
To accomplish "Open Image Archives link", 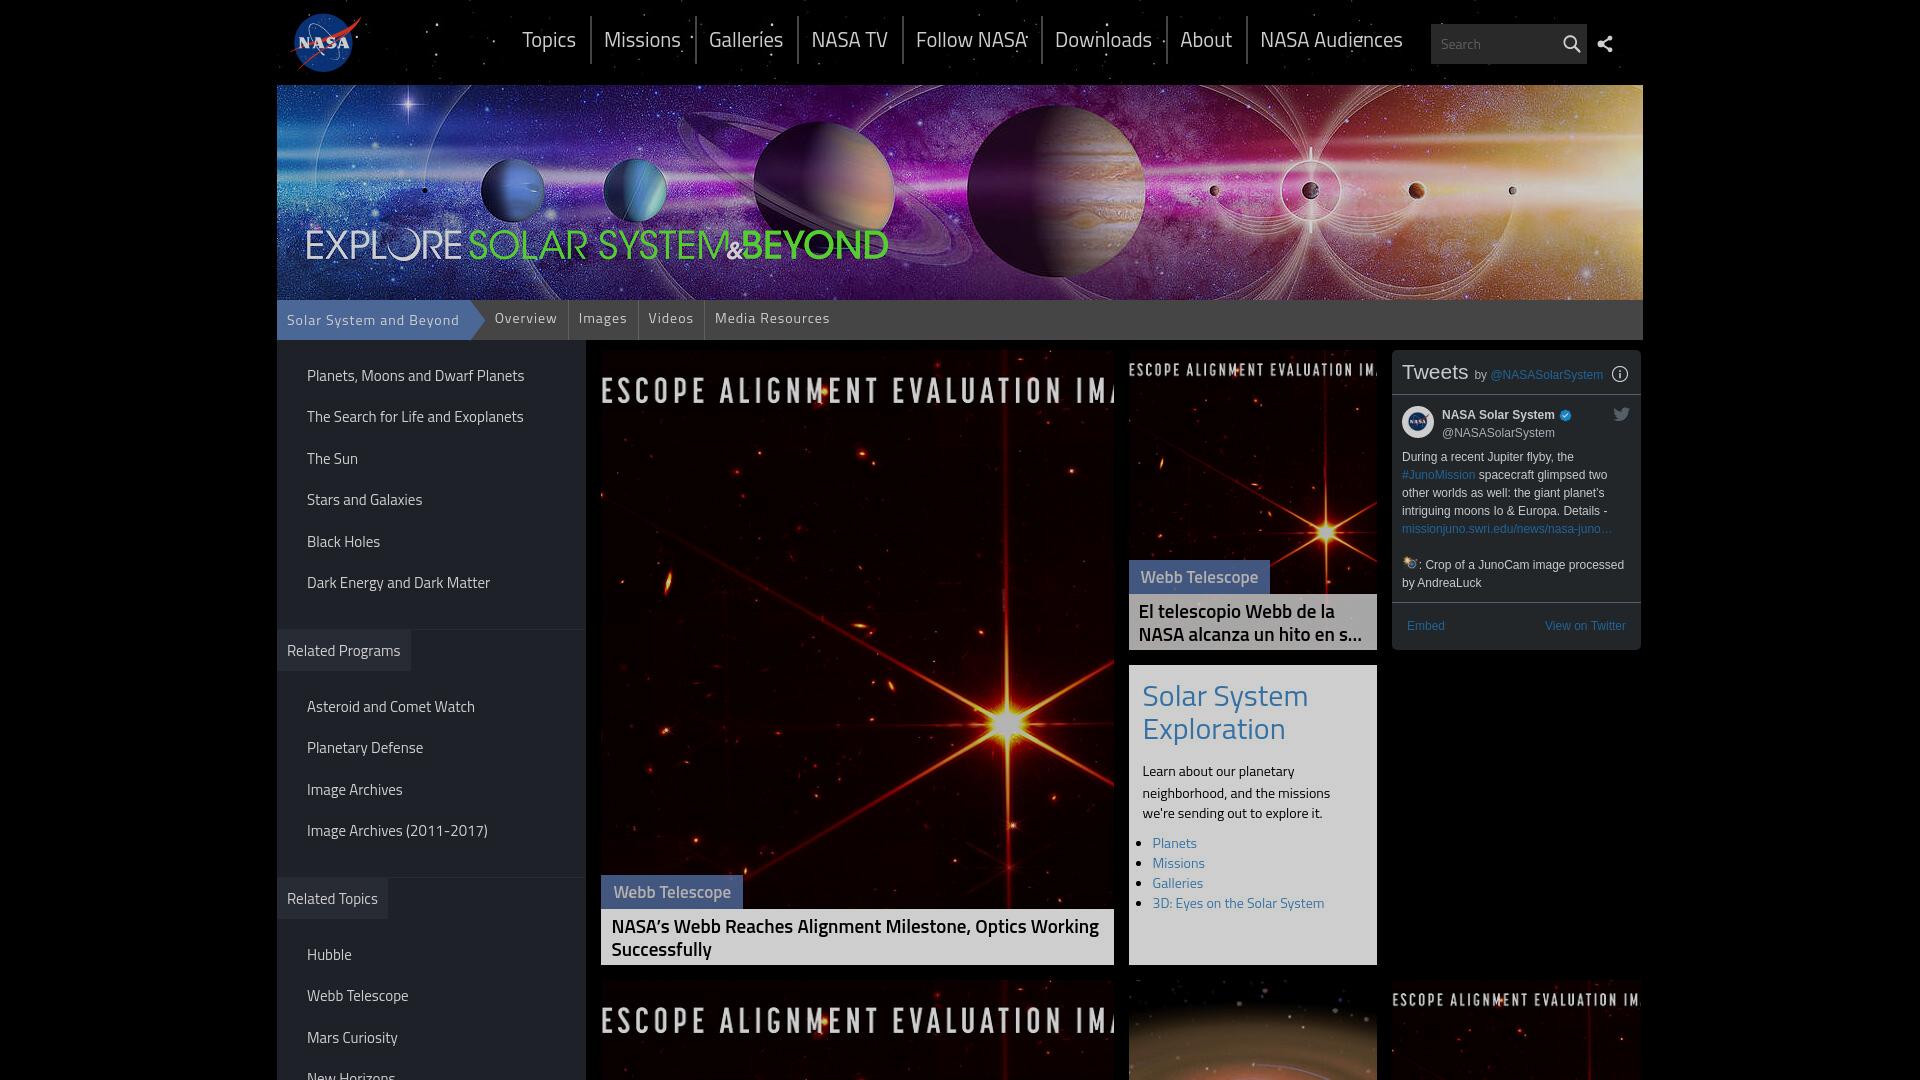I will [x=355, y=790].
